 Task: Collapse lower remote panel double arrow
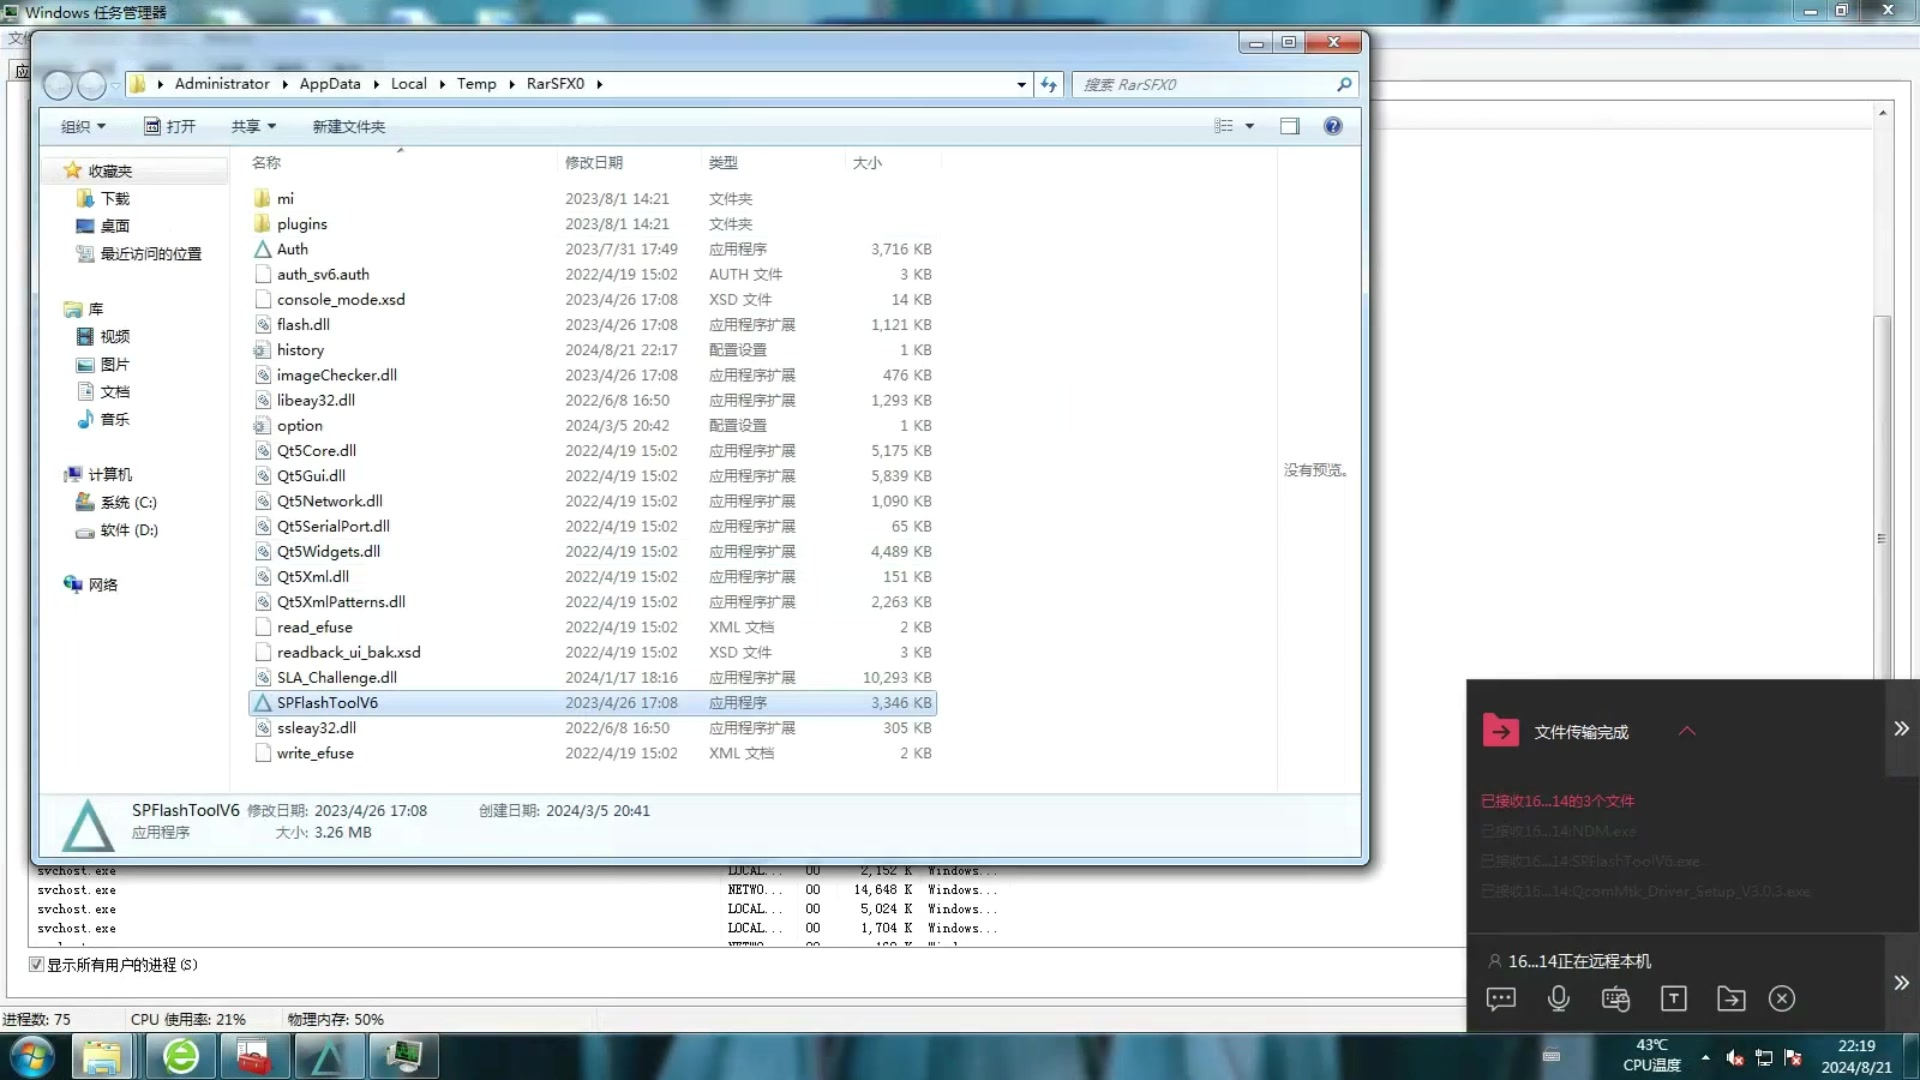pyautogui.click(x=1901, y=983)
